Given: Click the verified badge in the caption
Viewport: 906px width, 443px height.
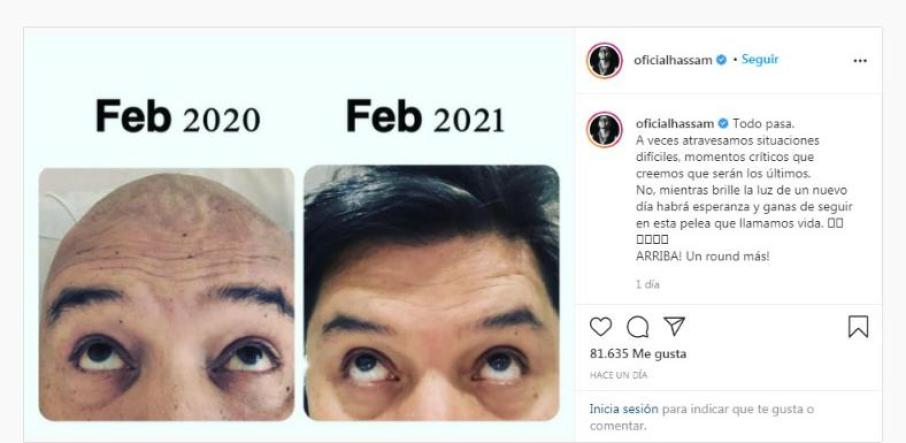Looking at the screenshot, I should (723, 124).
